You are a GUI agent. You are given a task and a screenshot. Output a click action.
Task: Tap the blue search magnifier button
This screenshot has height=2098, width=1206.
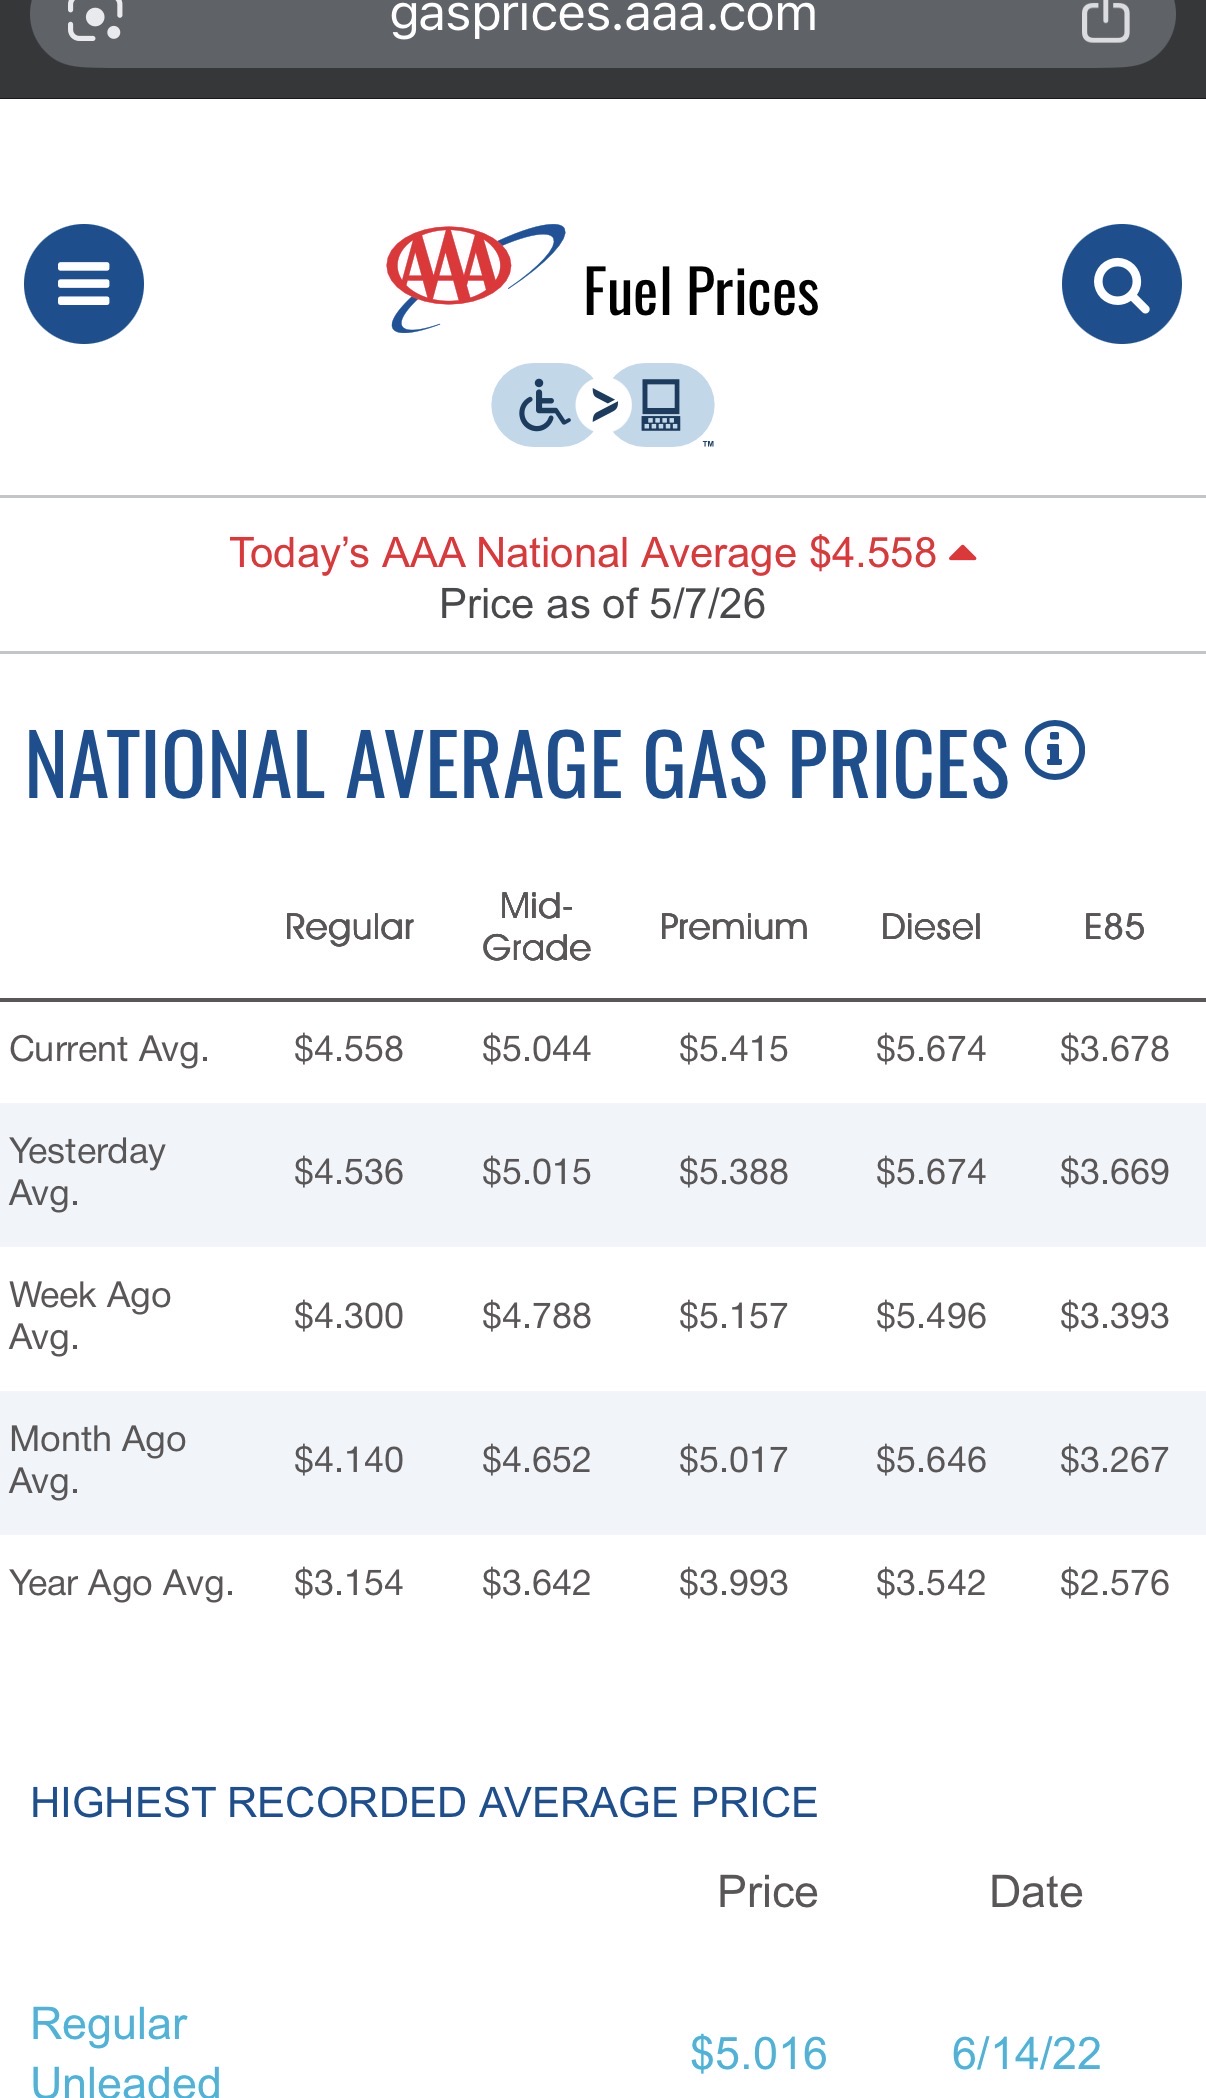[1121, 284]
